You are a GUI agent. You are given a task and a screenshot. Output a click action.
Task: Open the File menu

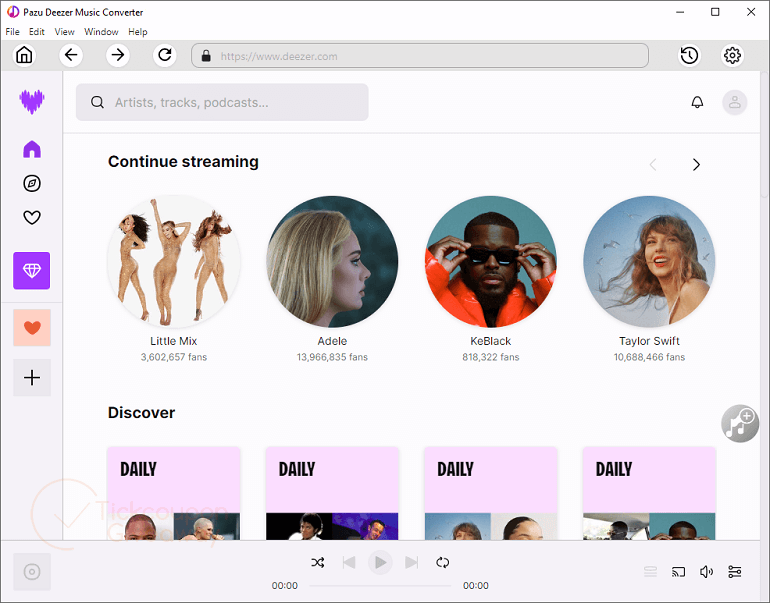coord(12,31)
